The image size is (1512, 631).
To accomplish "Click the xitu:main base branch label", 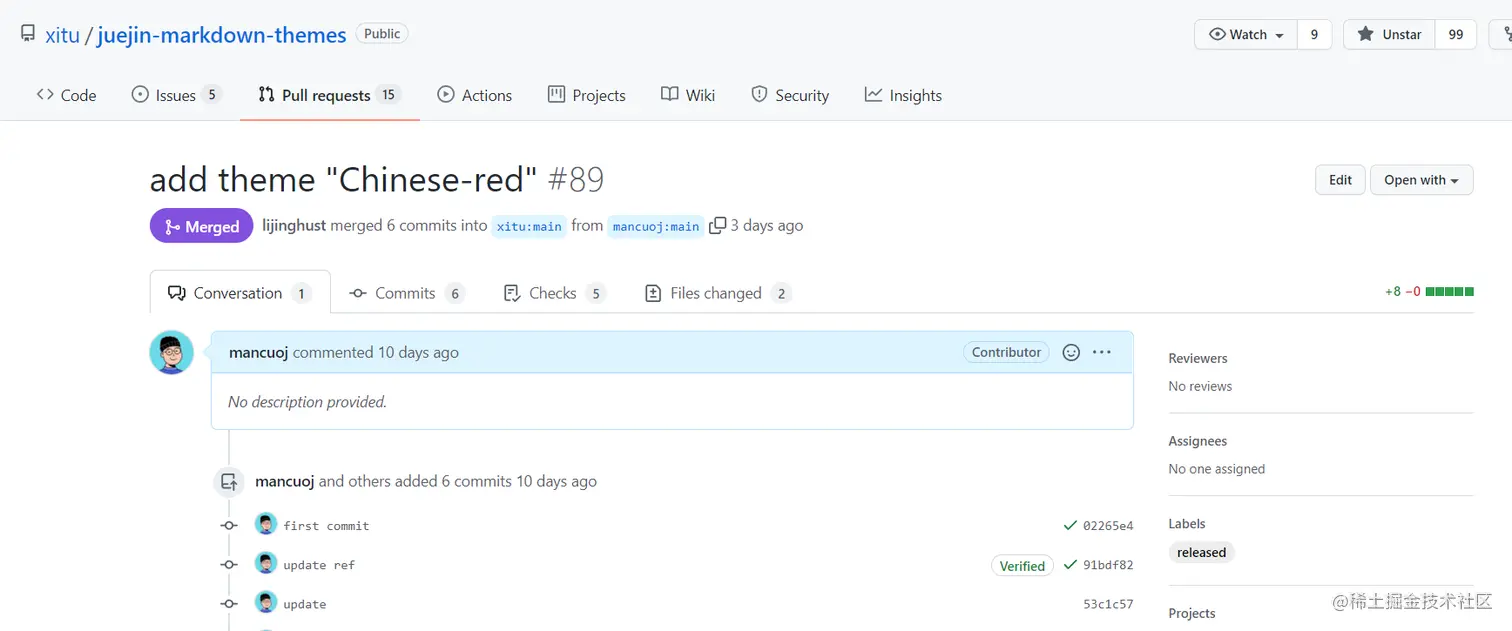I will (529, 226).
